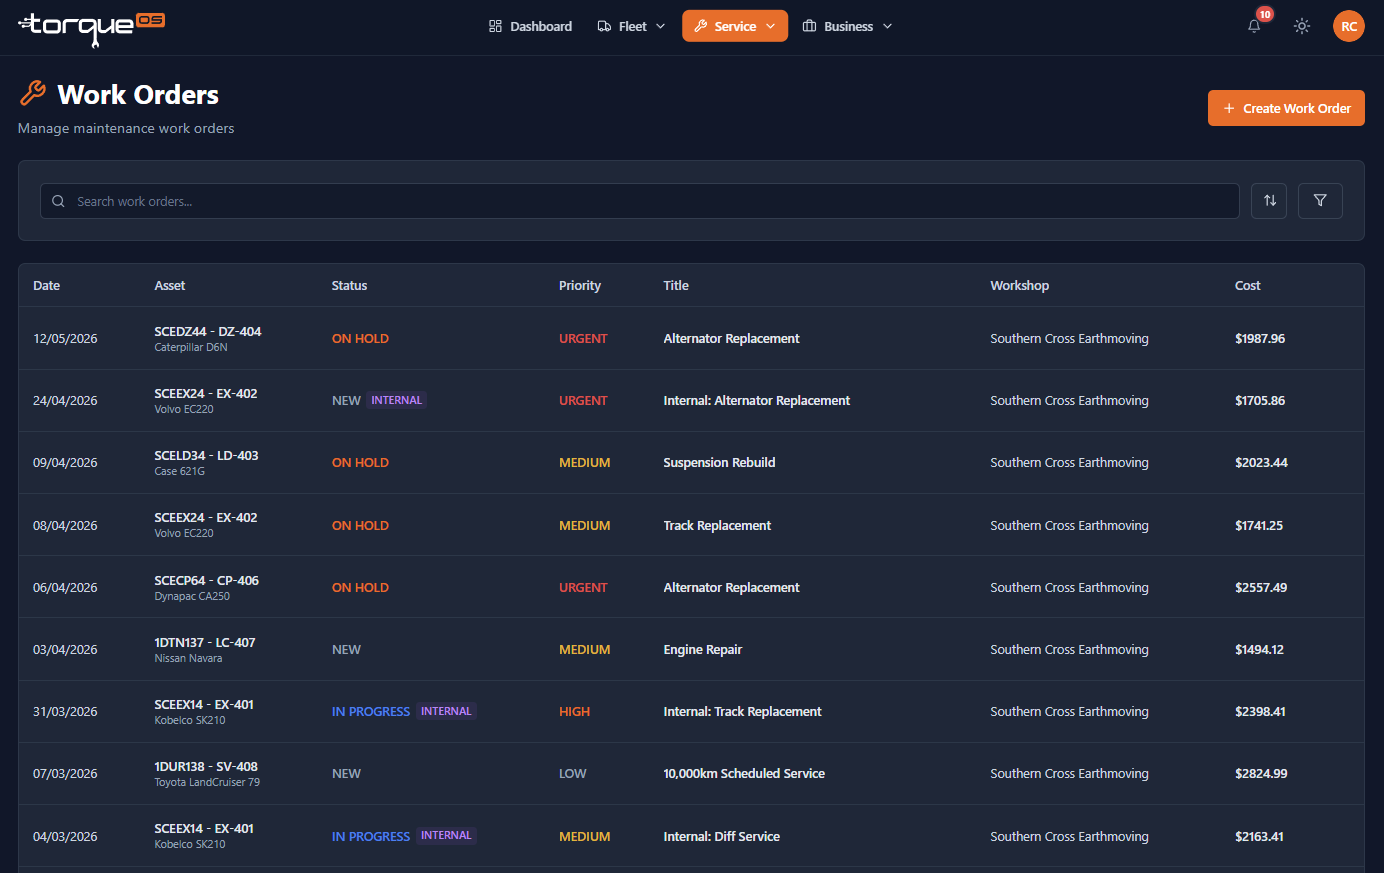
Task: Select asset SCECP64 - CP-406
Action: (x=206, y=580)
